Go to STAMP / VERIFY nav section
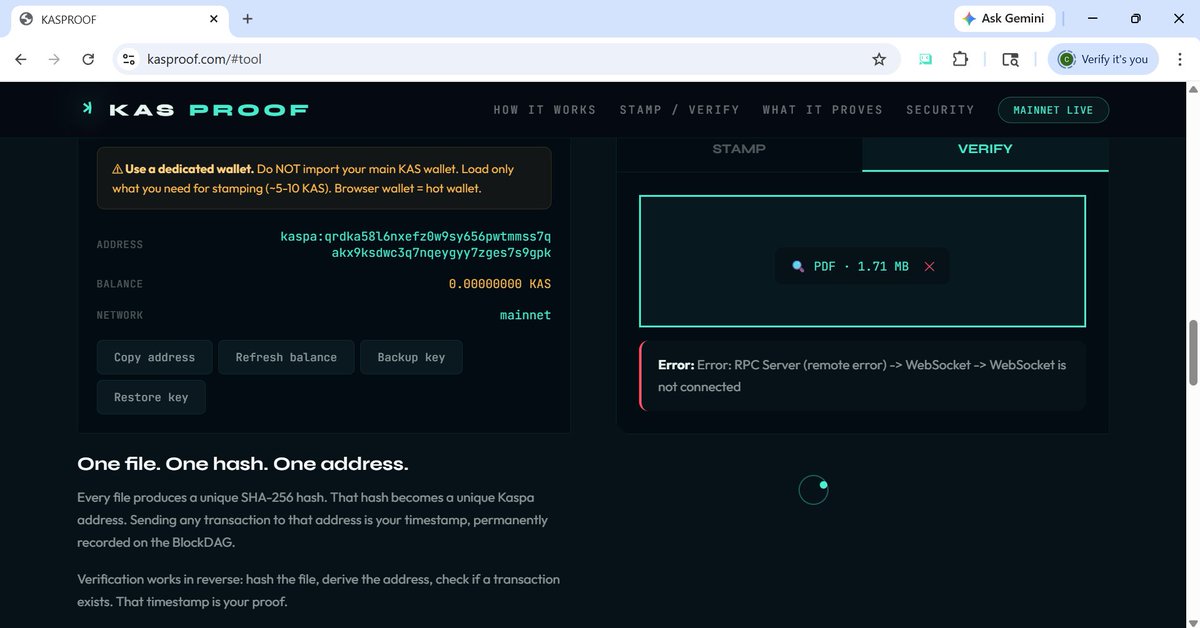The height and width of the screenshot is (628, 1200). 680,110
